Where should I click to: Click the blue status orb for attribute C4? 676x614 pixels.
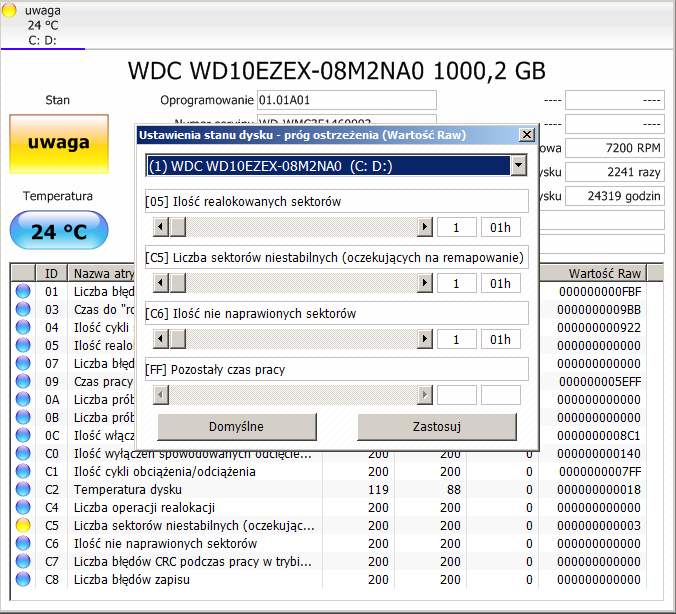(x=23, y=507)
